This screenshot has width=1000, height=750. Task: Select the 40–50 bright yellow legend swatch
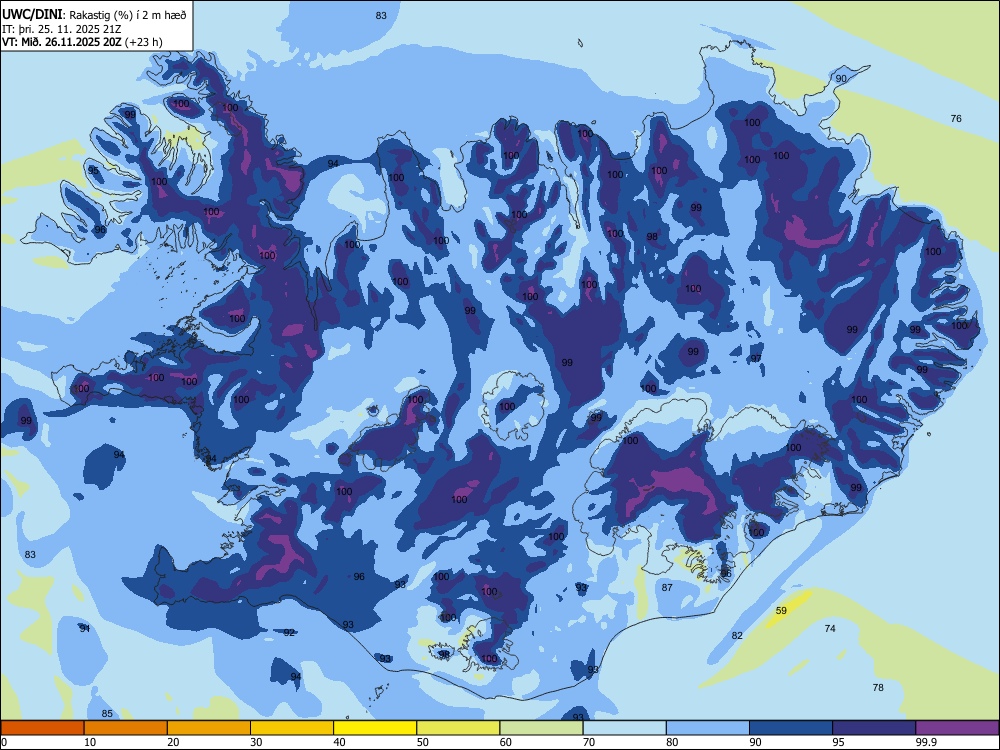(x=375, y=728)
